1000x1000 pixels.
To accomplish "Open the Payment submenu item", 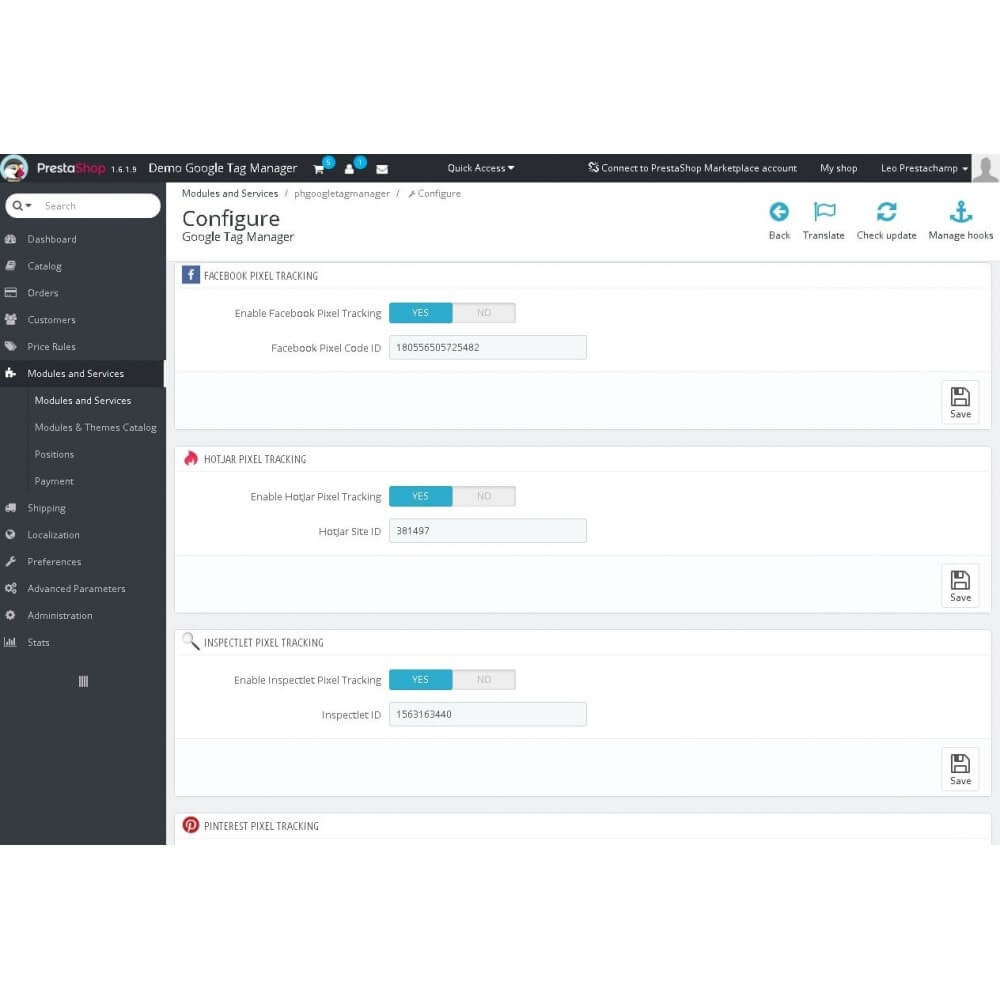I will click(x=54, y=482).
